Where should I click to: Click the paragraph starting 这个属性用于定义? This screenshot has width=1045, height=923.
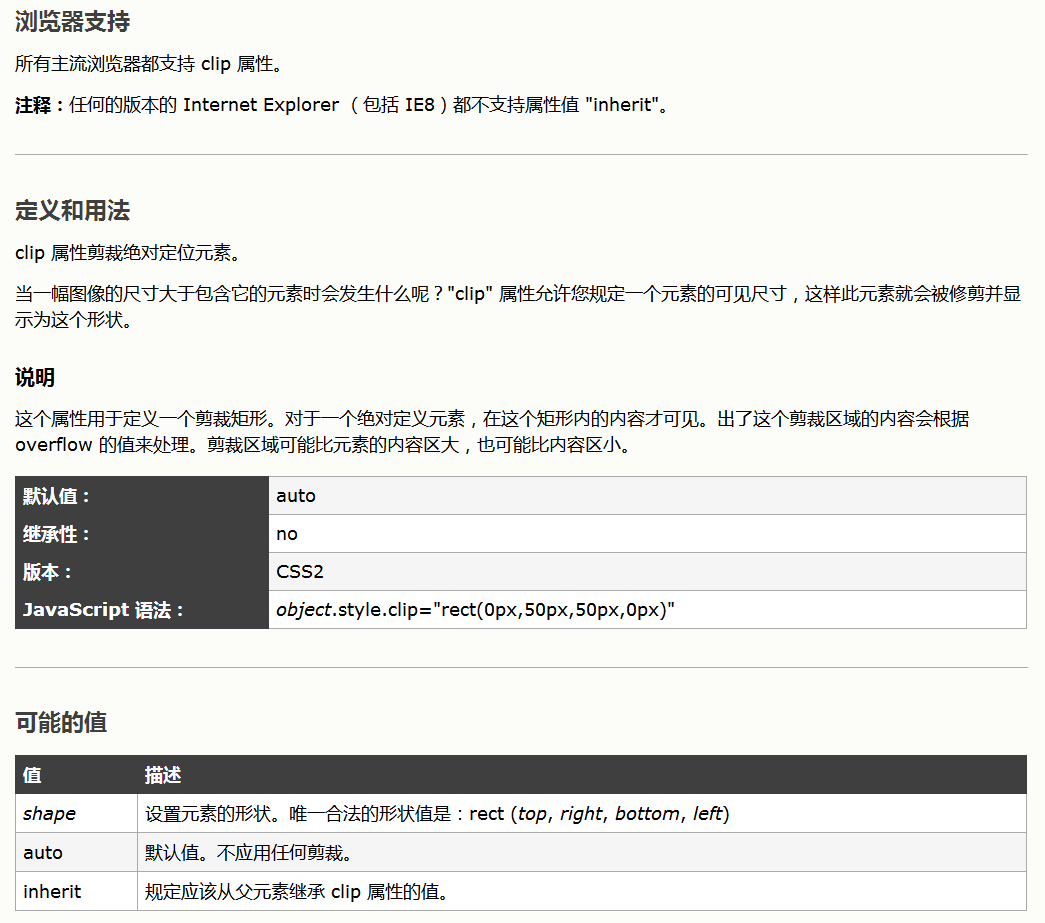[492, 432]
